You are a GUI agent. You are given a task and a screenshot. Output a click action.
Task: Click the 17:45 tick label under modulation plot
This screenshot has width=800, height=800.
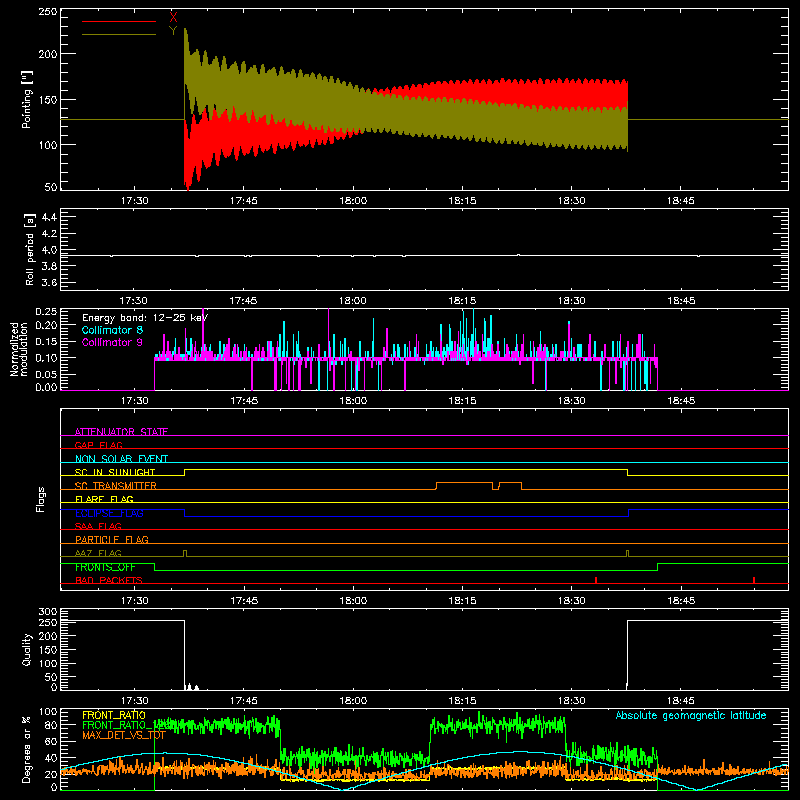pos(244,401)
